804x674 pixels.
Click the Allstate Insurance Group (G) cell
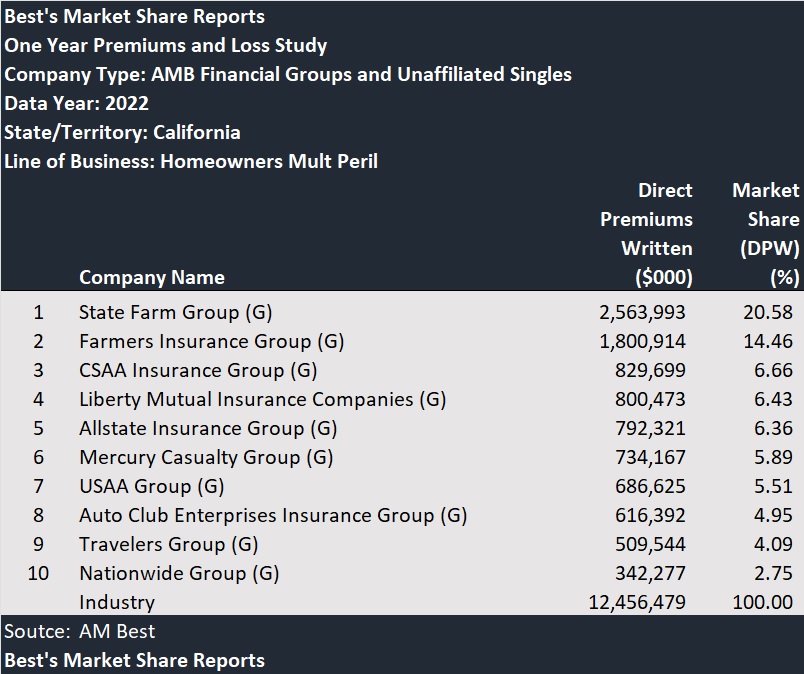tap(208, 428)
